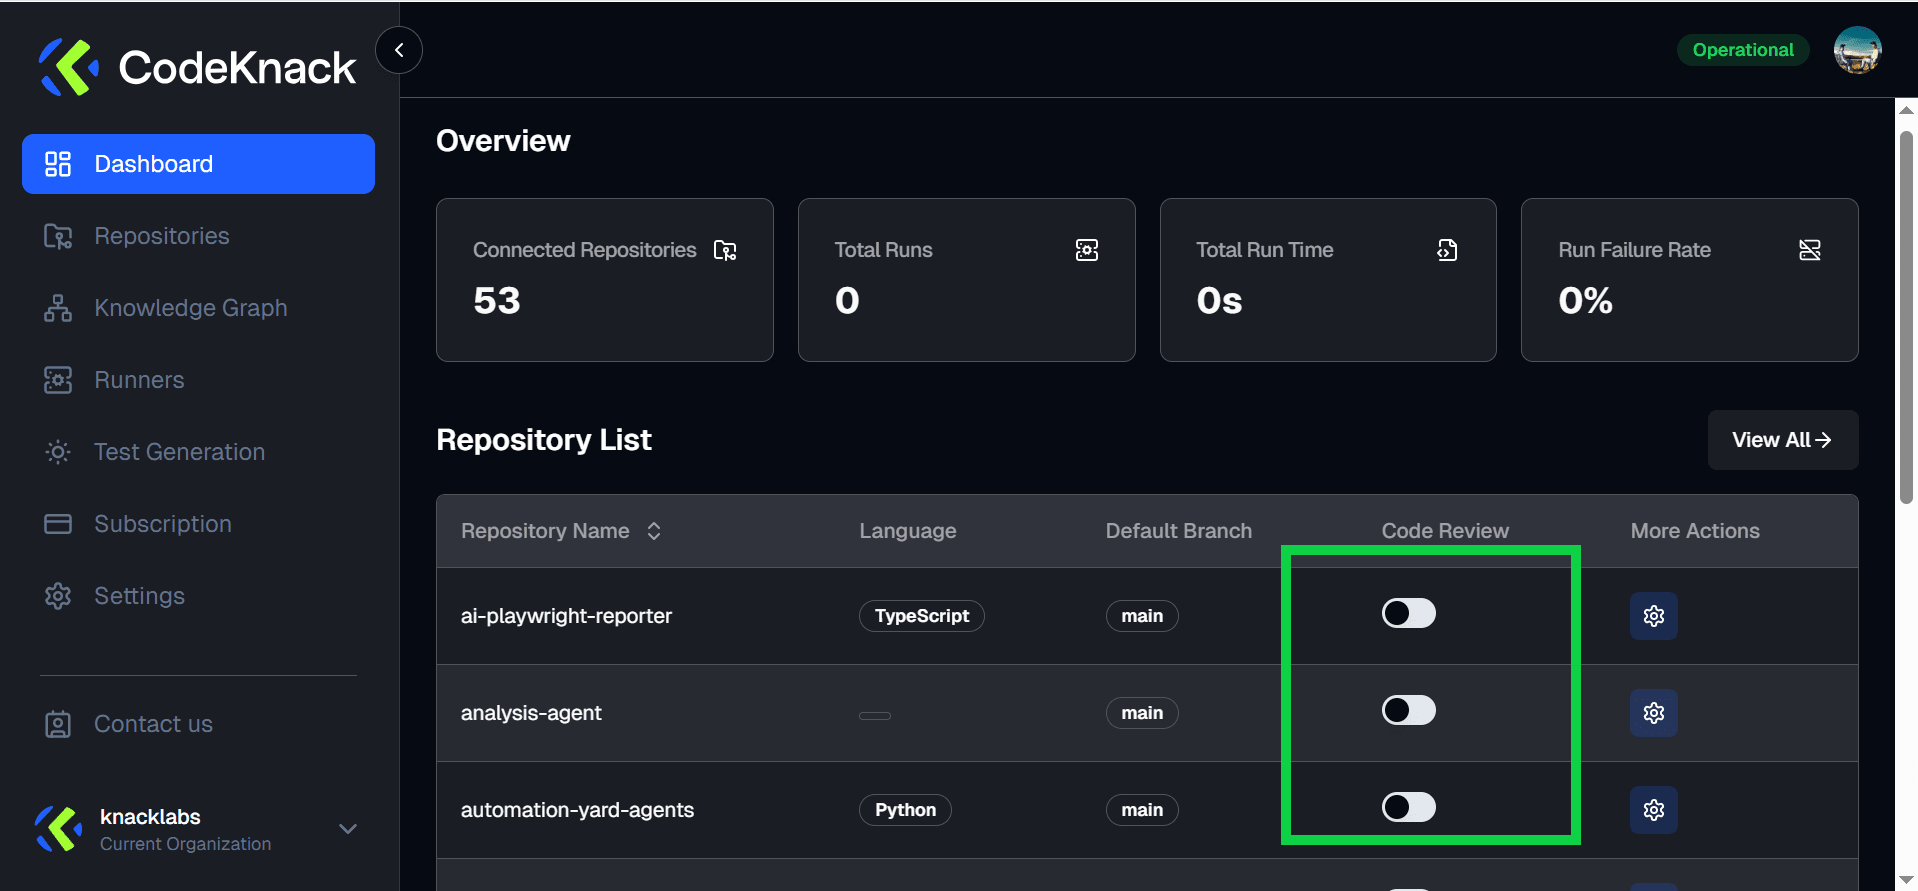Open the Dashboard menu item
The image size is (1918, 891).
pyautogui.click(x=198, y=164)
